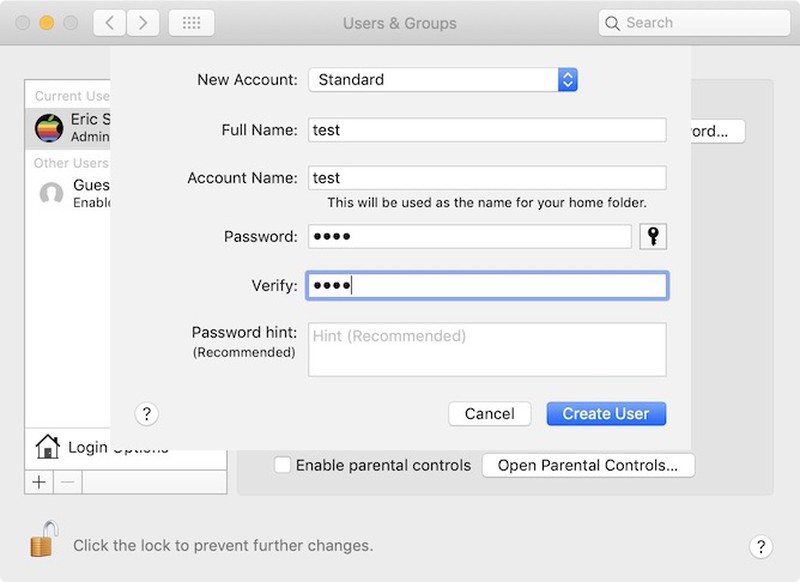The image size is (800, 582).
Task: Click the back navigation arrow
Action: 109,21
